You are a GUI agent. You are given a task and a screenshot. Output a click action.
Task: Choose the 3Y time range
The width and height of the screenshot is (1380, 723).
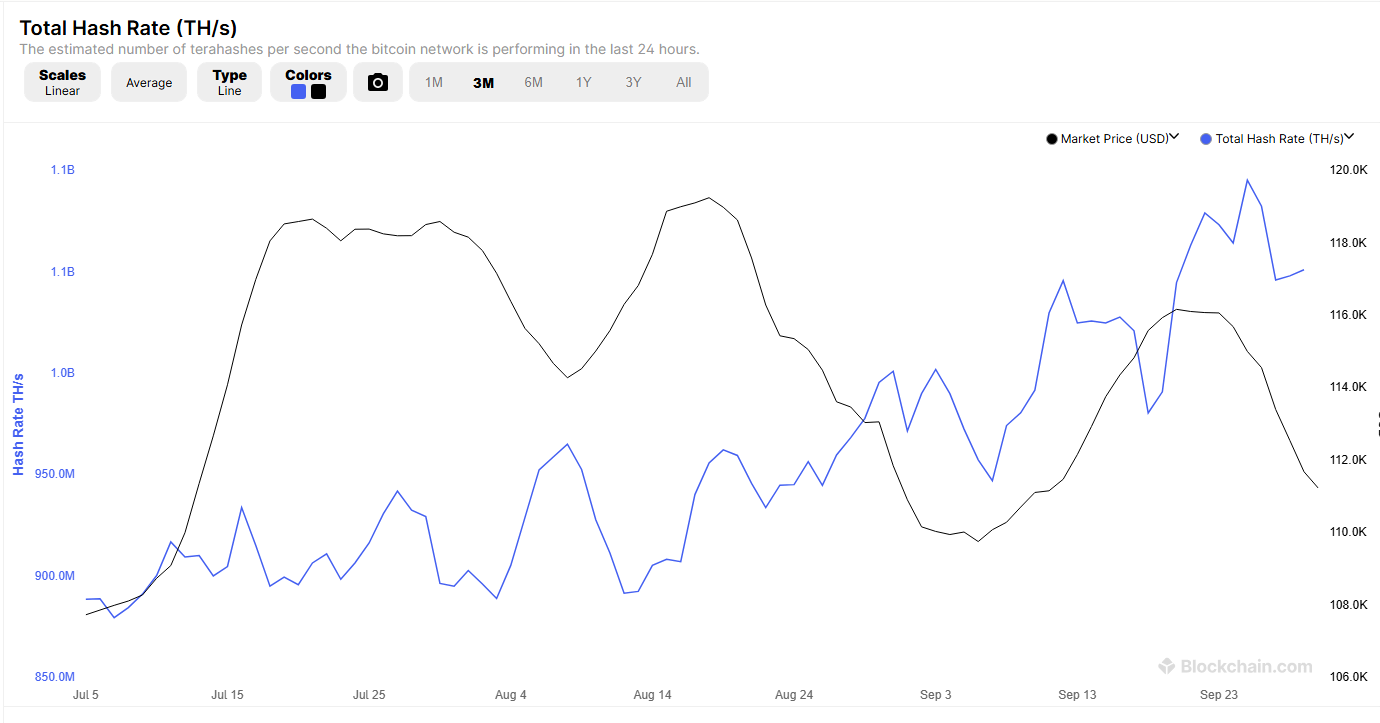pyautogui.click(x=634, y=83)
